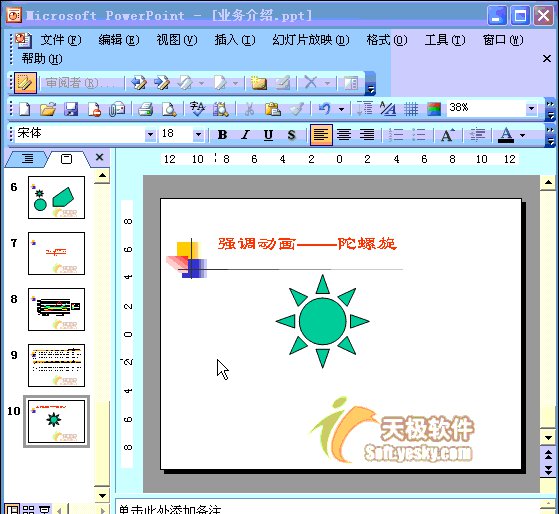Open the 插入(I) menu
The height and width of the screenshot is (514, 559).
pos(235,40)
